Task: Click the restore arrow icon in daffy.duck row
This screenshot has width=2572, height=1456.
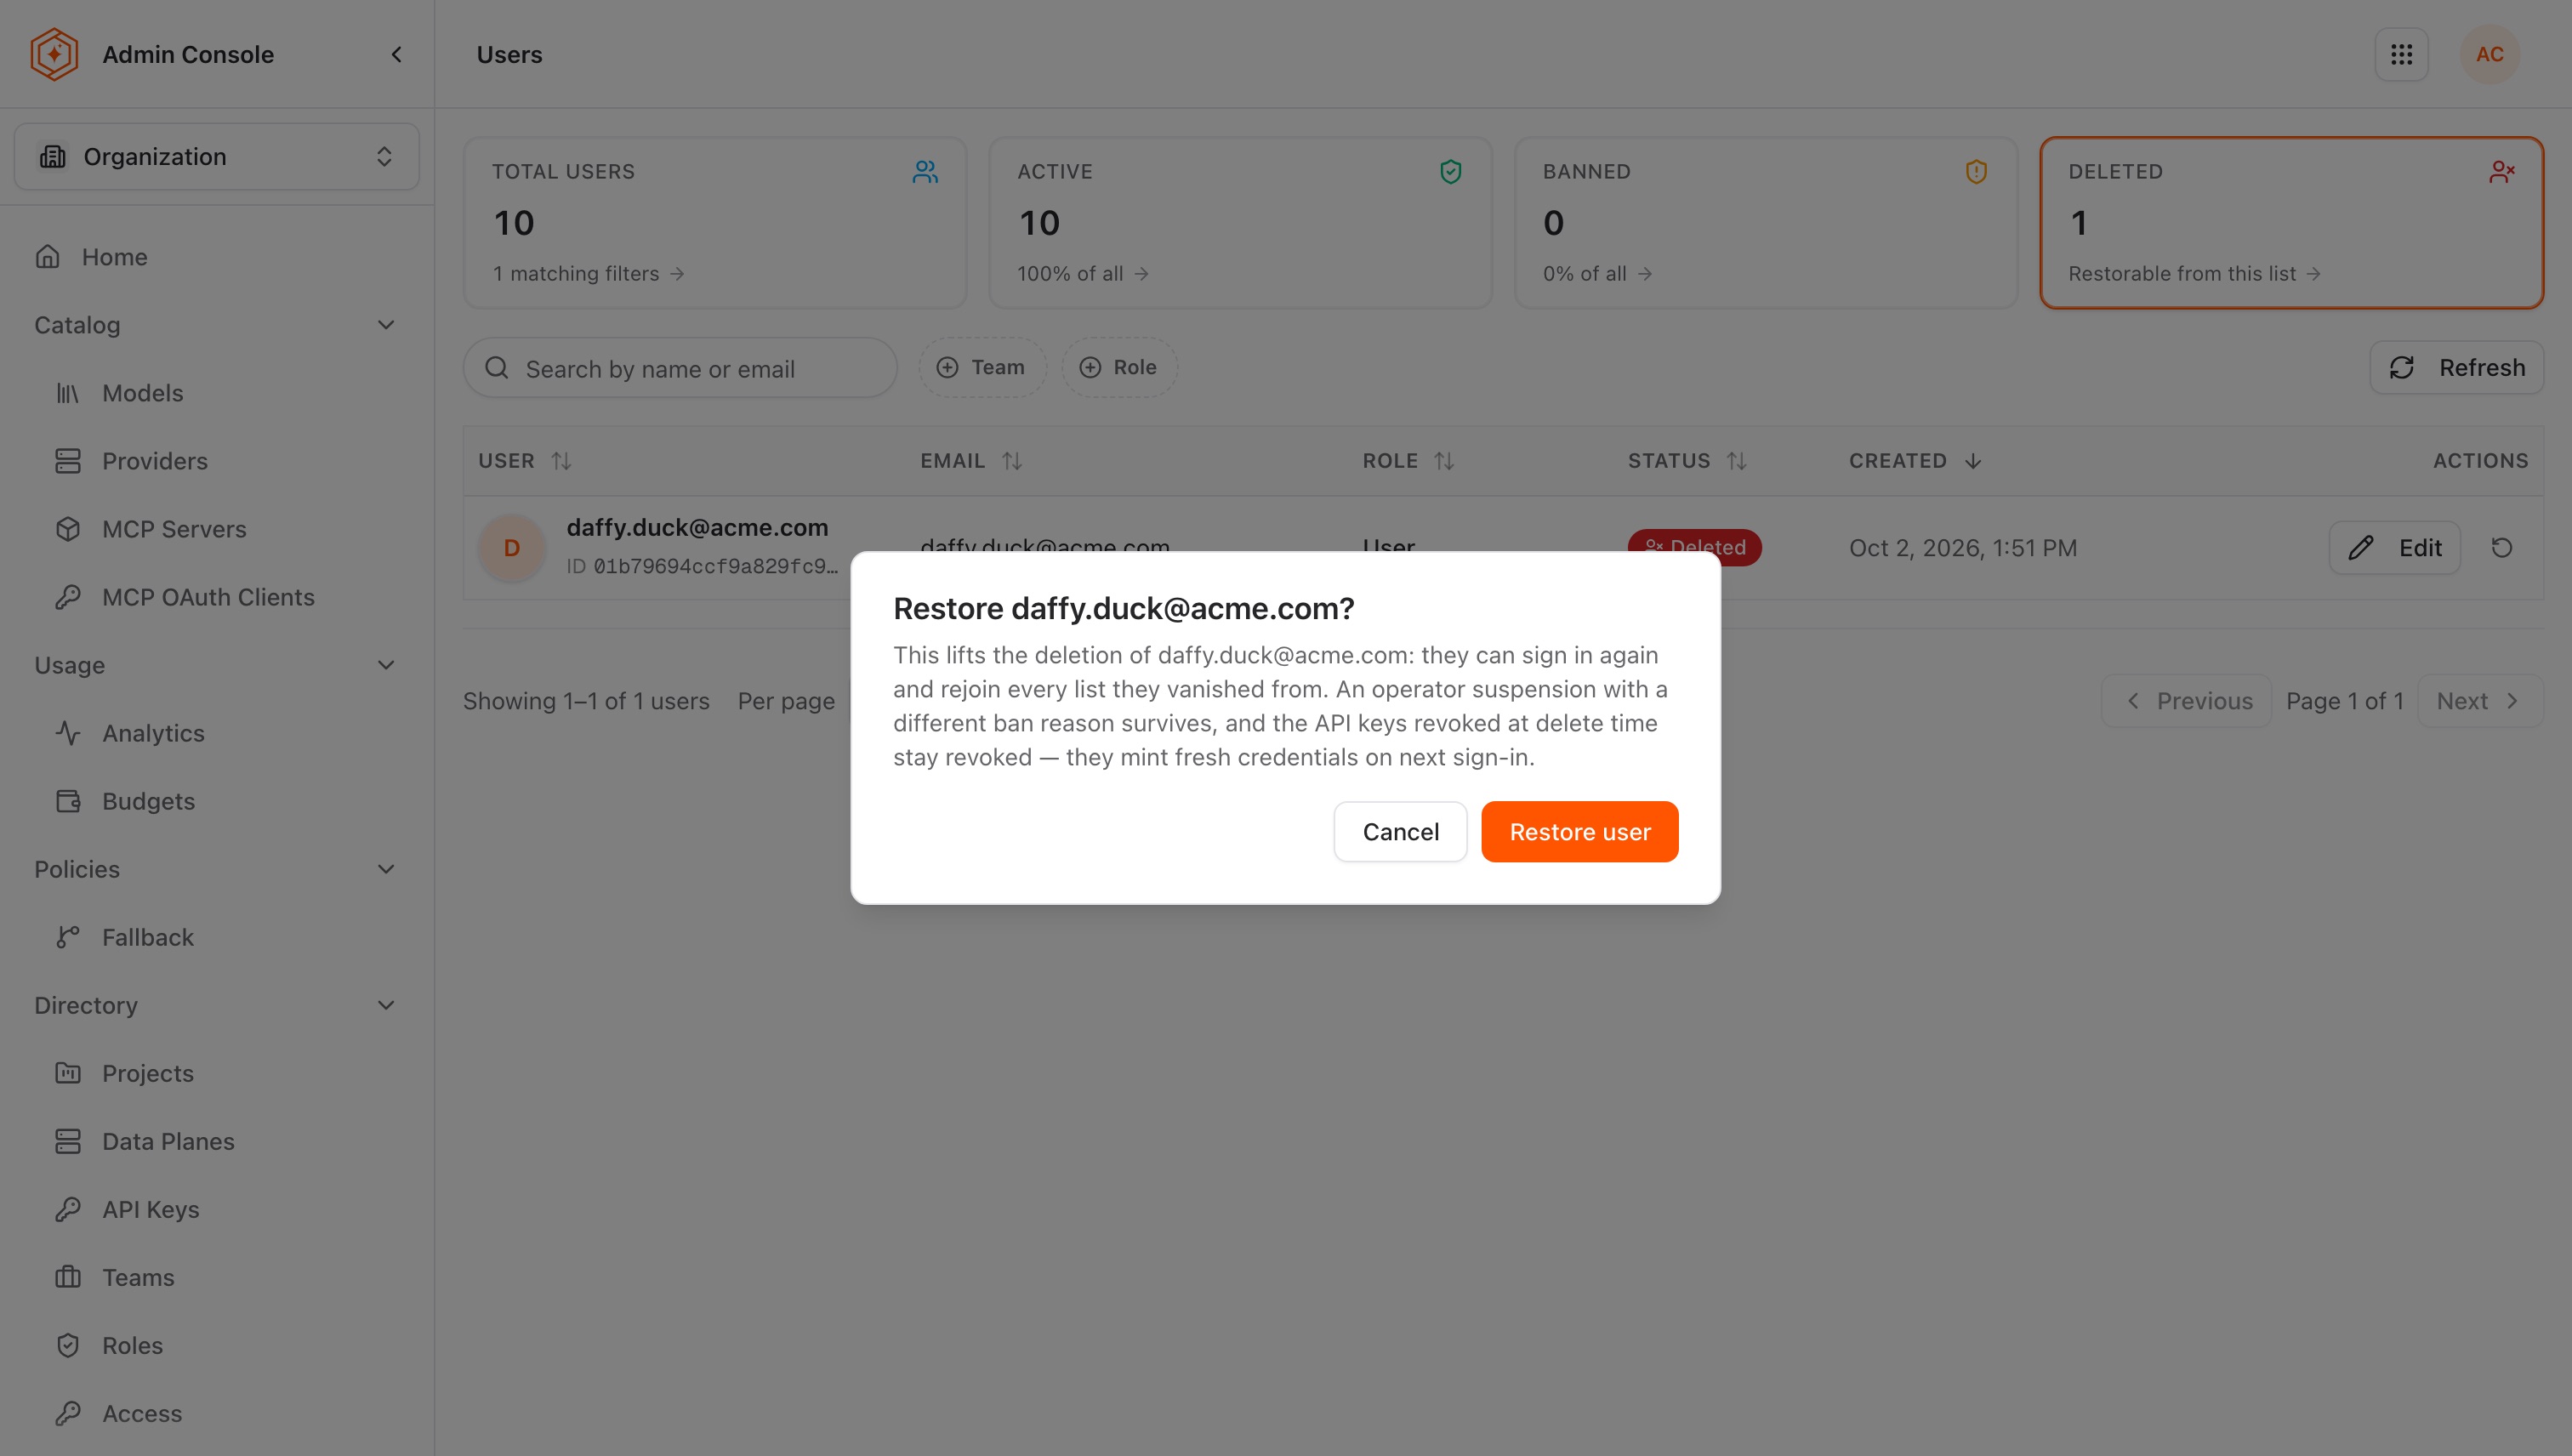Action: (2501, 547)
